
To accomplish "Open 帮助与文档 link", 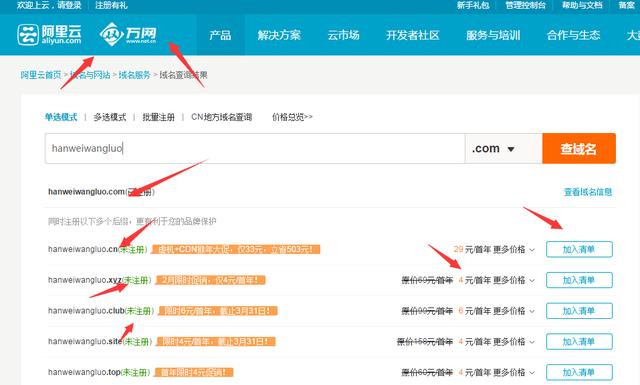I will coord(582,5).
